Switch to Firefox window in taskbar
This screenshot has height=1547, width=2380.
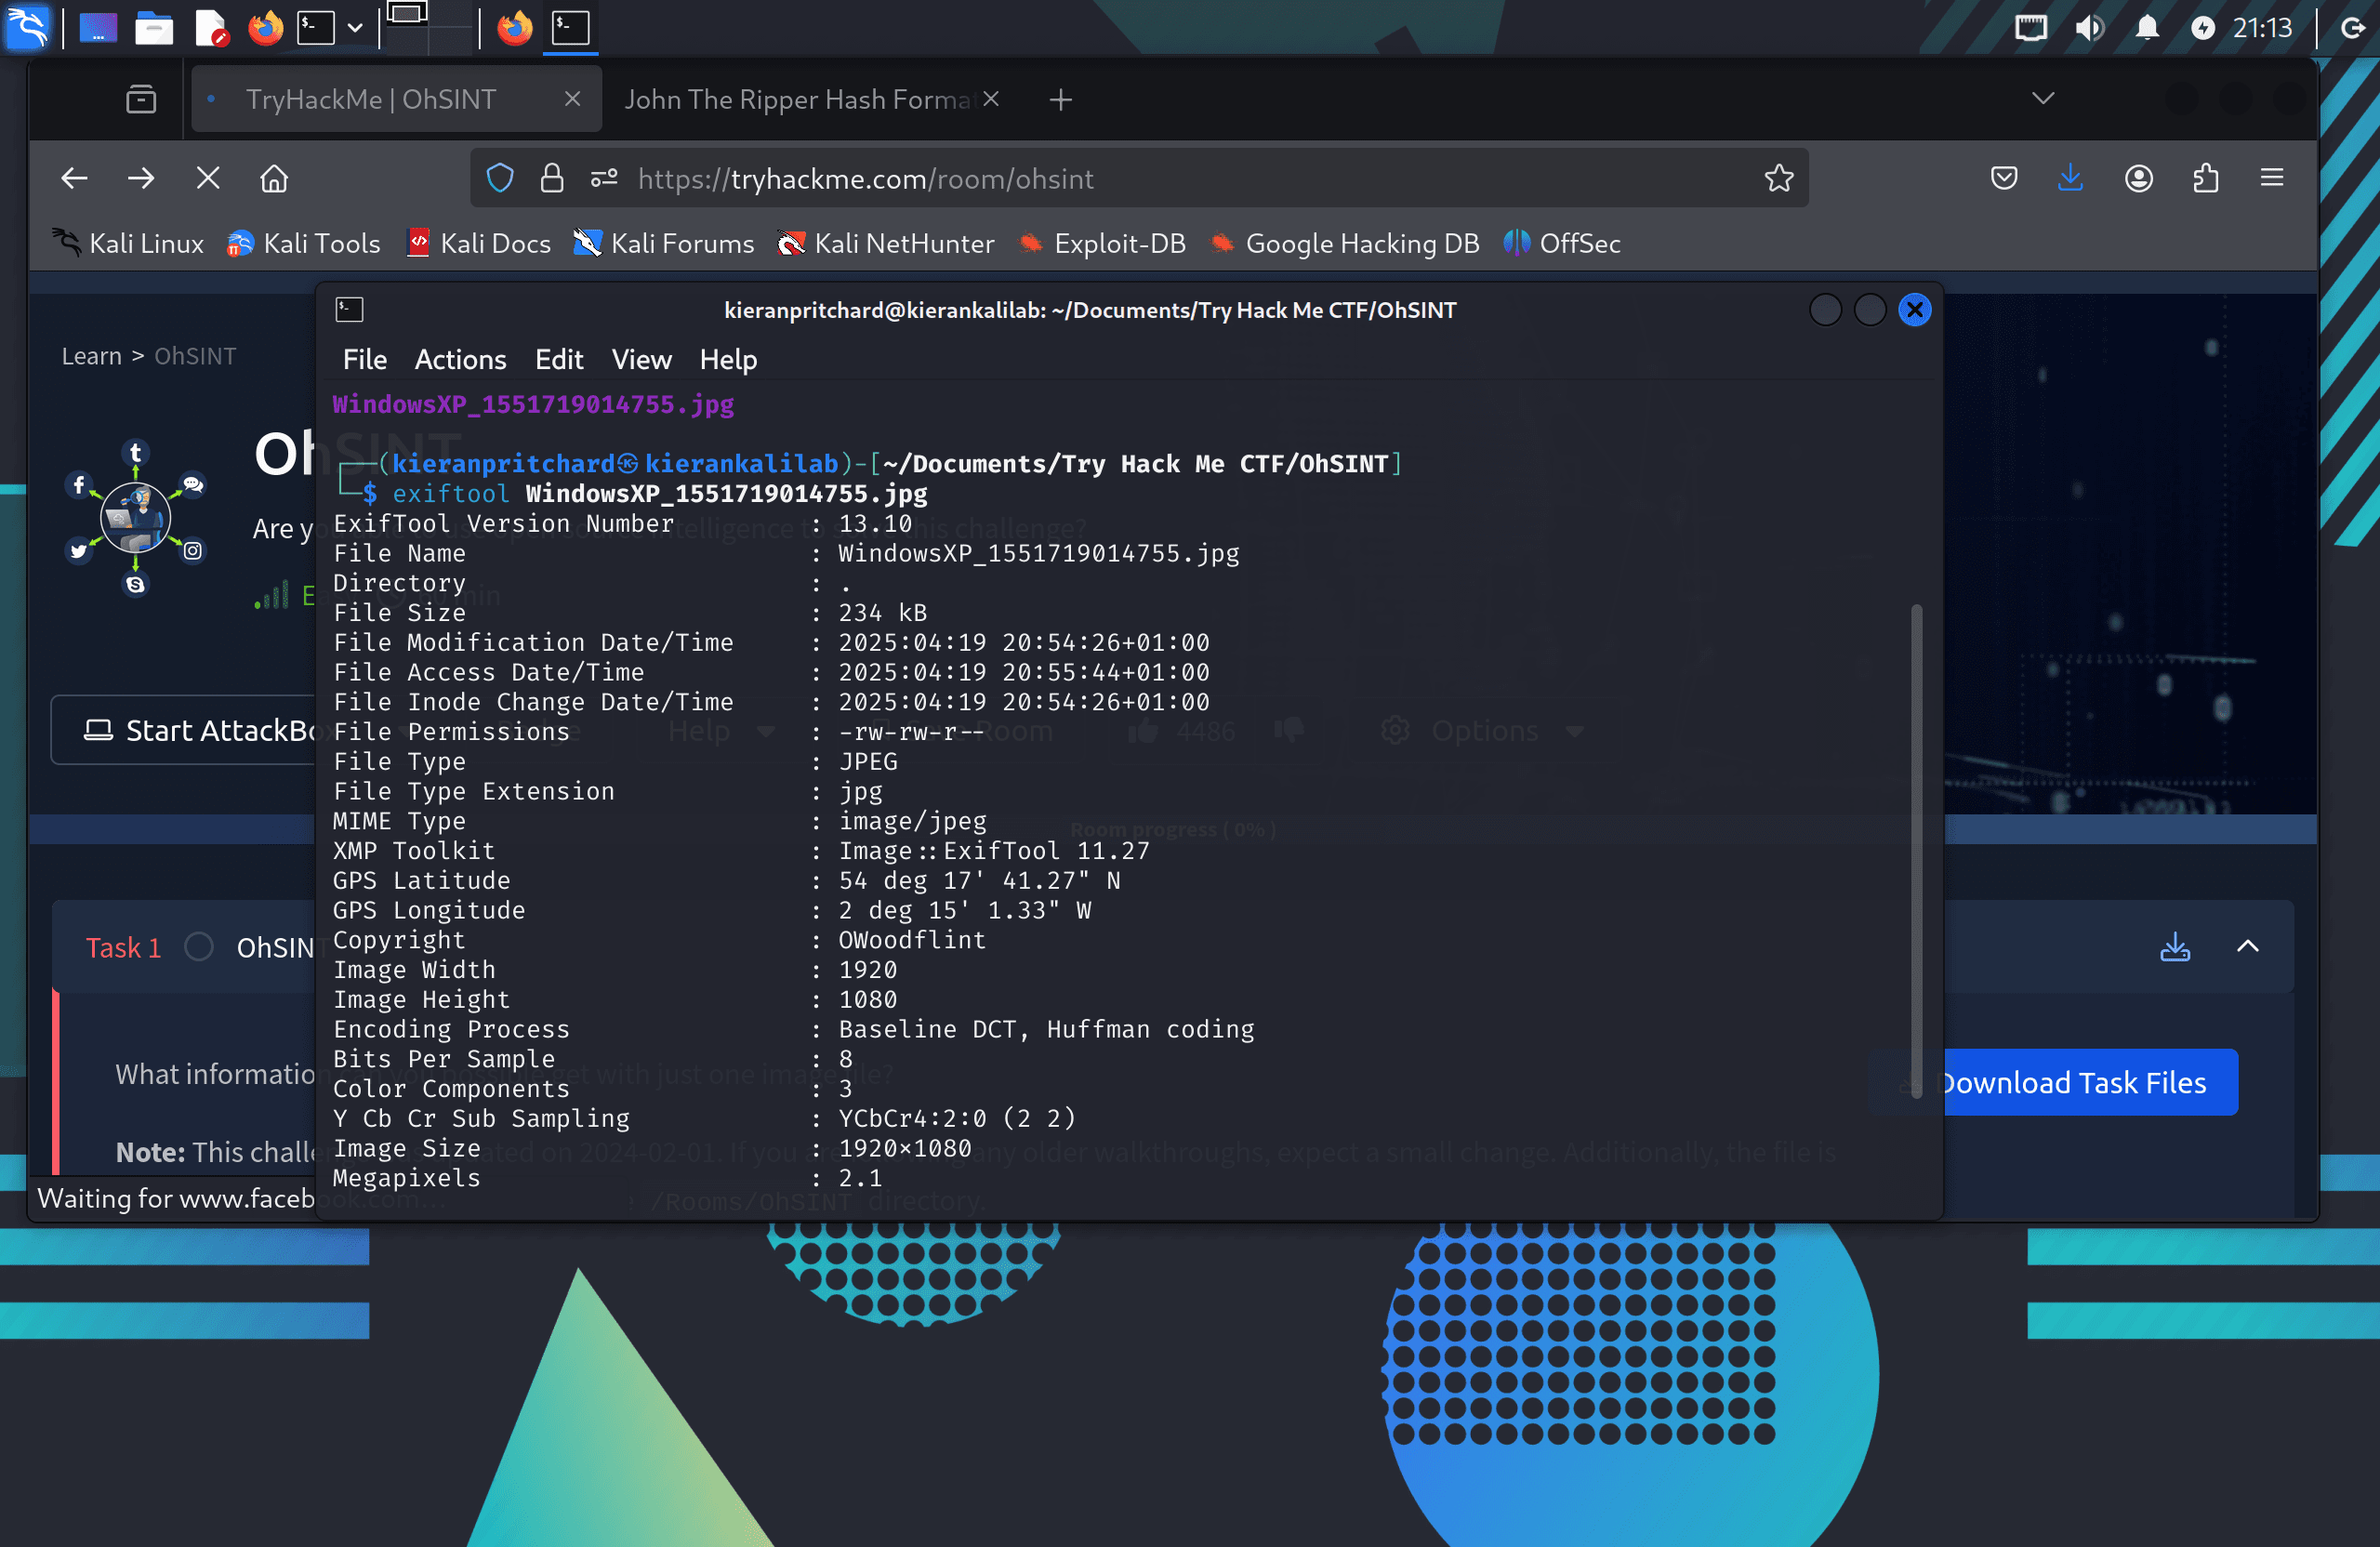click(x=515, y=27)
